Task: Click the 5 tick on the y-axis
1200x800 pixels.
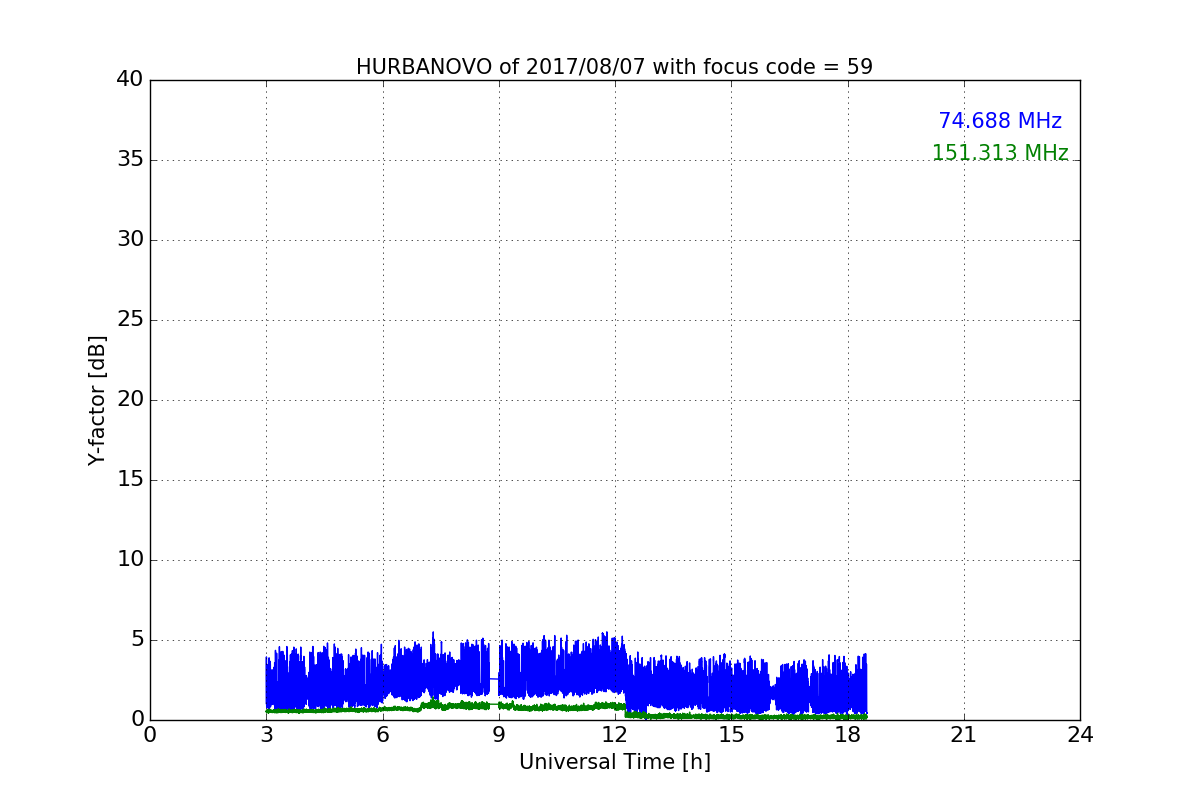Action: (137, 640)
